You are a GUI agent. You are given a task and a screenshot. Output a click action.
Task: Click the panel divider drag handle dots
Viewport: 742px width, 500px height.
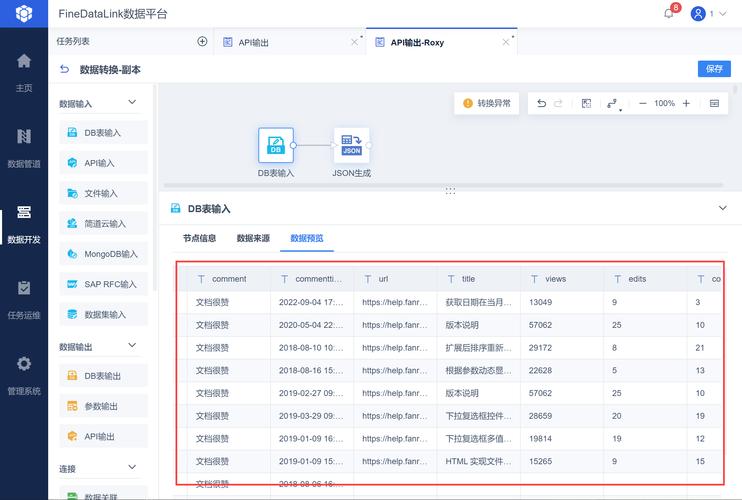click(x=450, y=191)
